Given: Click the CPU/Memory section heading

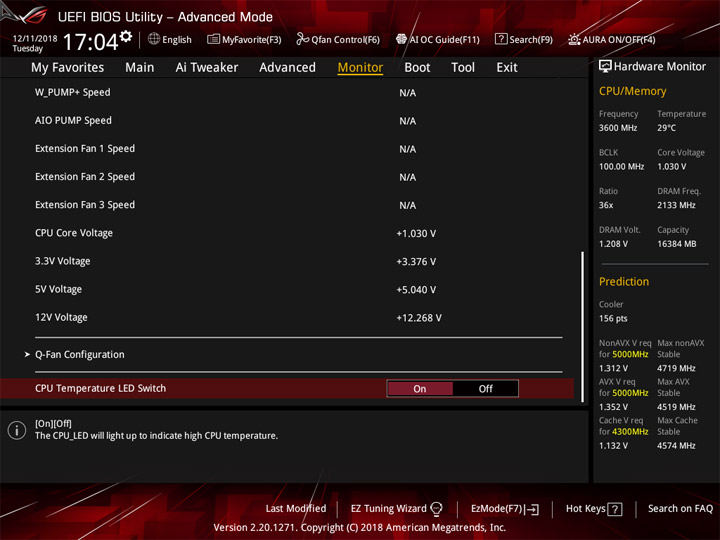Looking at the screenshot, I should (632, 91).
